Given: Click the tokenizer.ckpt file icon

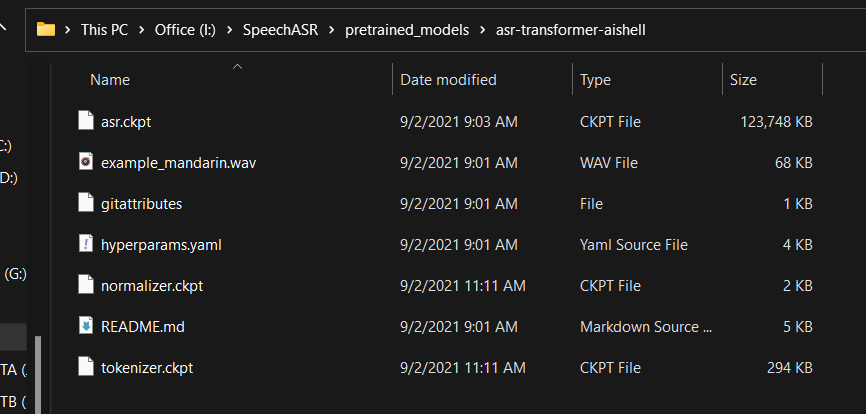Looking at the screenshot, I should tap(86, 367).
